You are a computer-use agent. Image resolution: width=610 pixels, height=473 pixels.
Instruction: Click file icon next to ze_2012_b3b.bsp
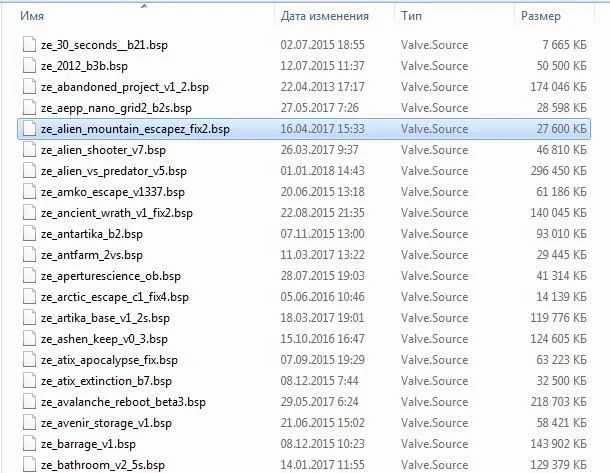[28, 66]
